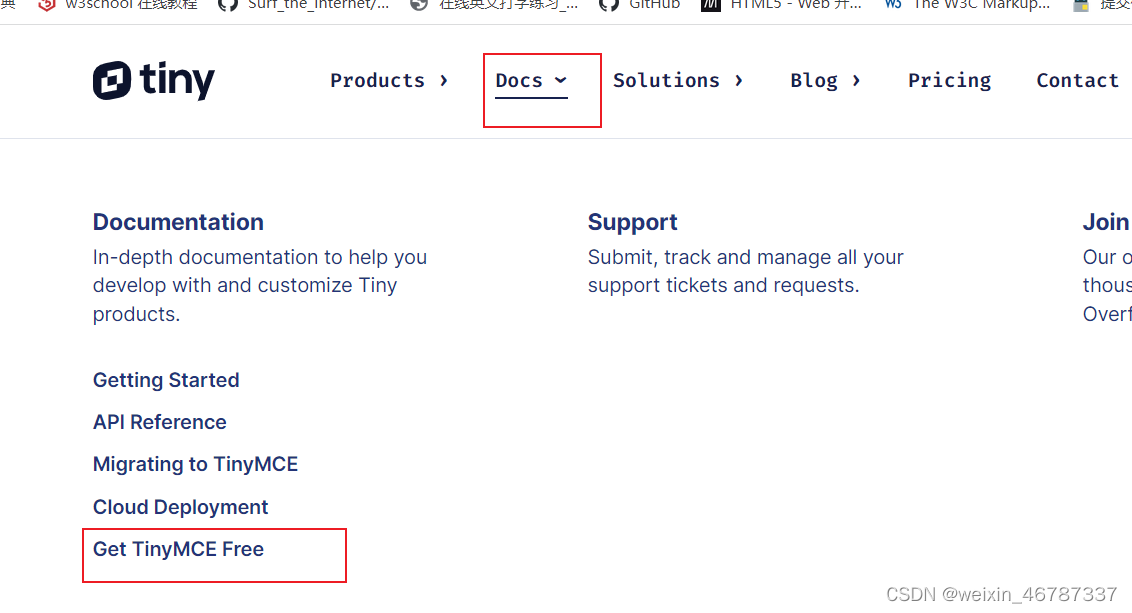Open the Support section heading

632,222
